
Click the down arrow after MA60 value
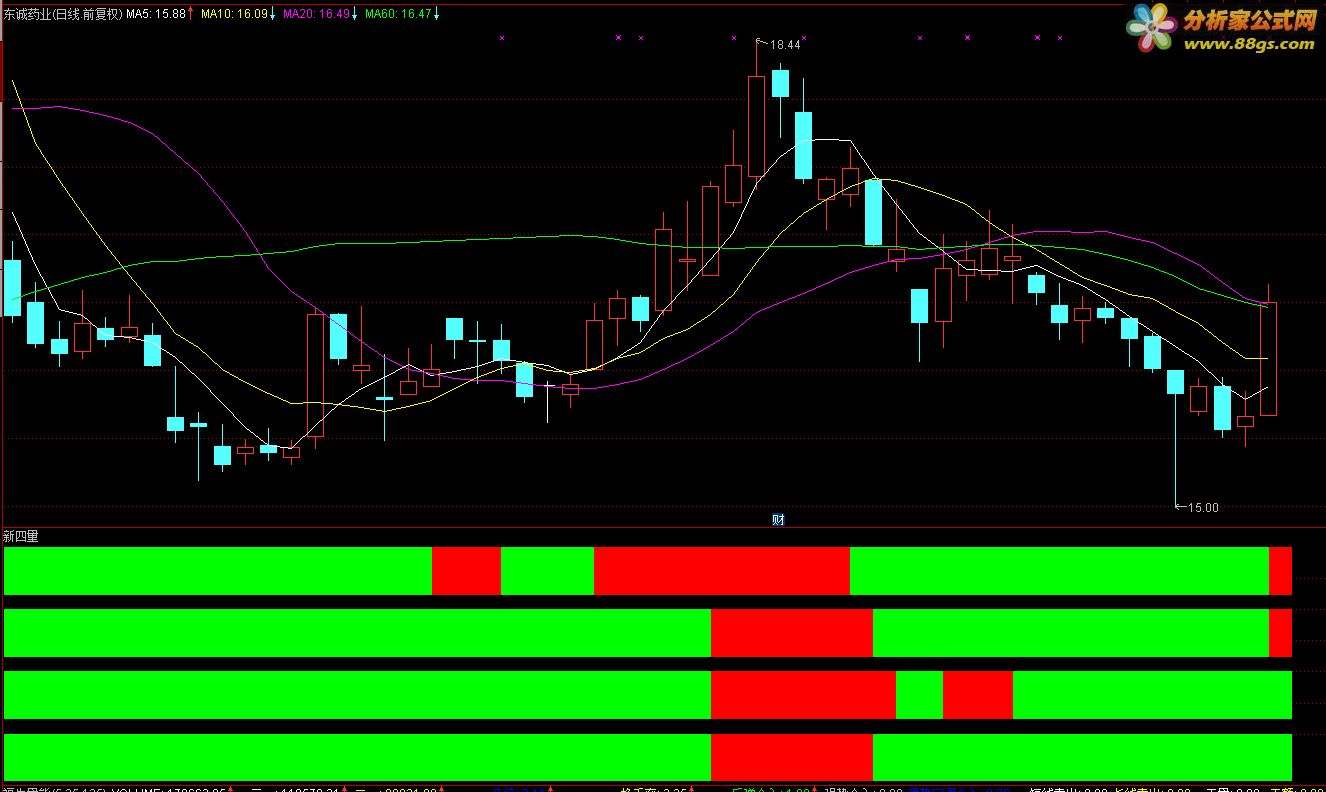point(436,14)
